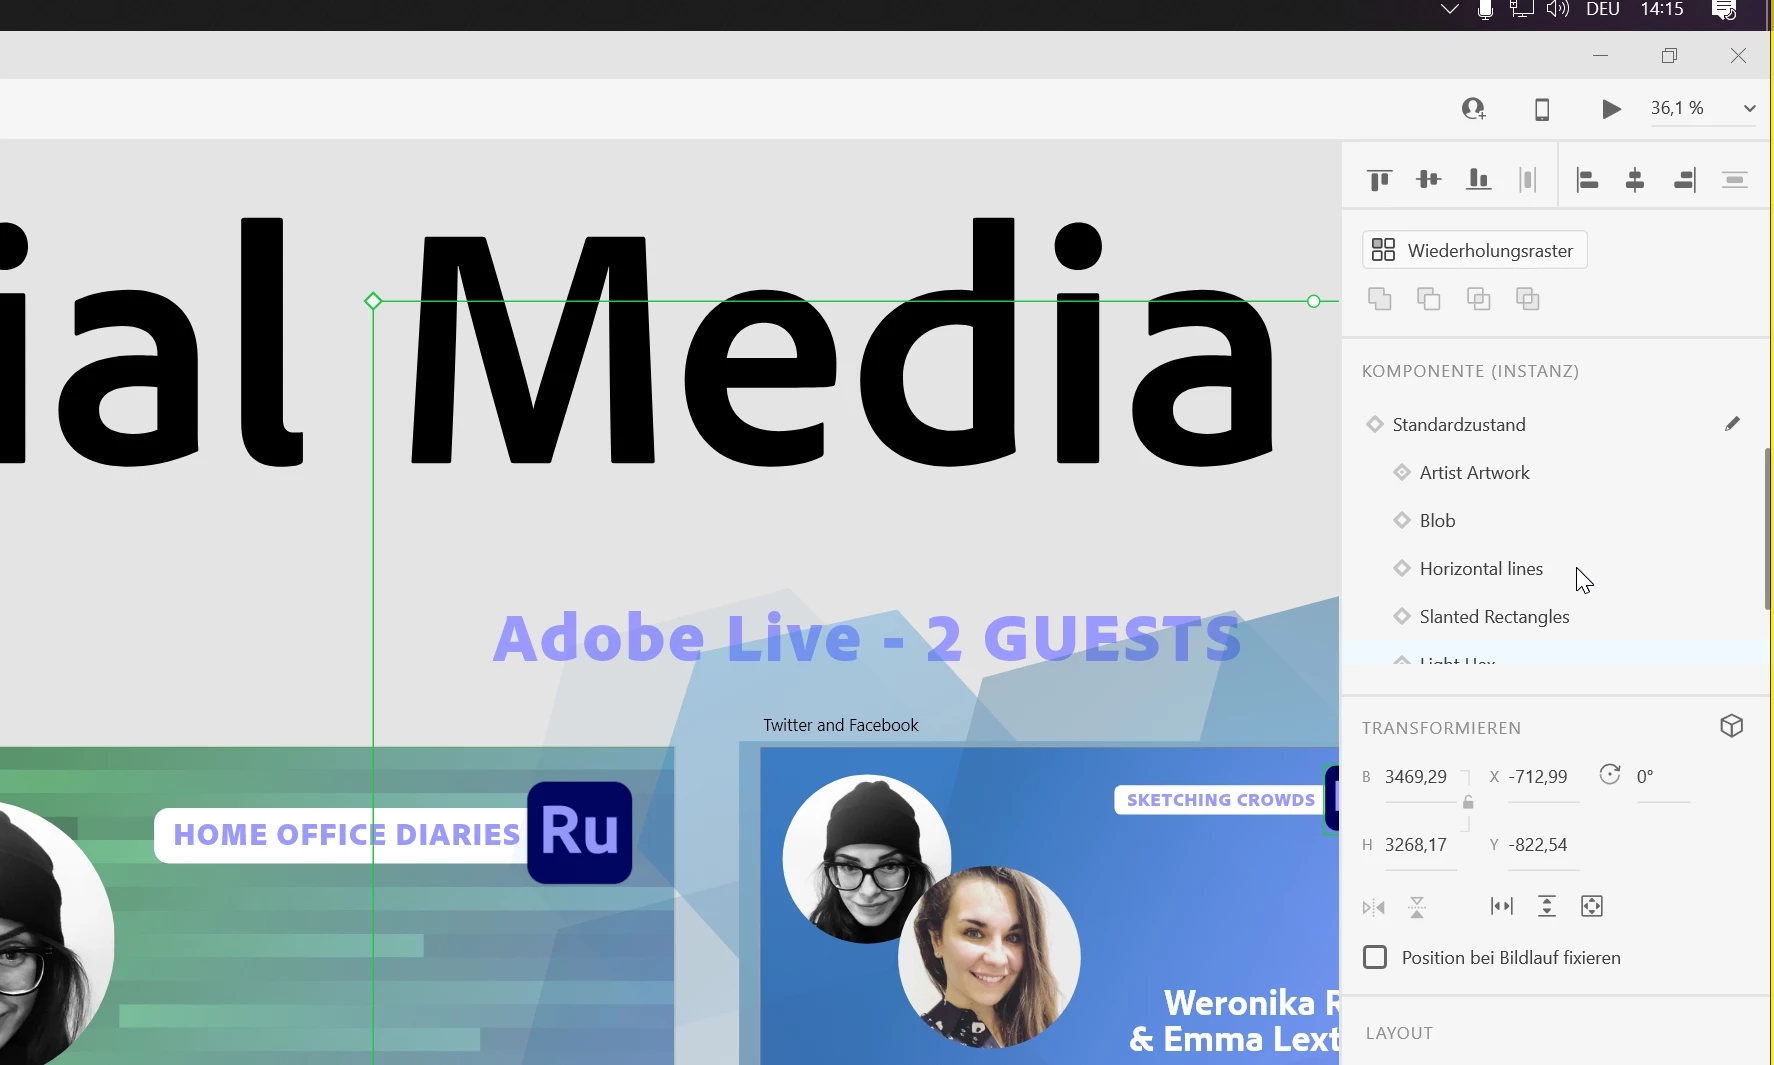Click the SKETCHING CROWDS tag
1774x1065 pixels.
[1220, 800]
